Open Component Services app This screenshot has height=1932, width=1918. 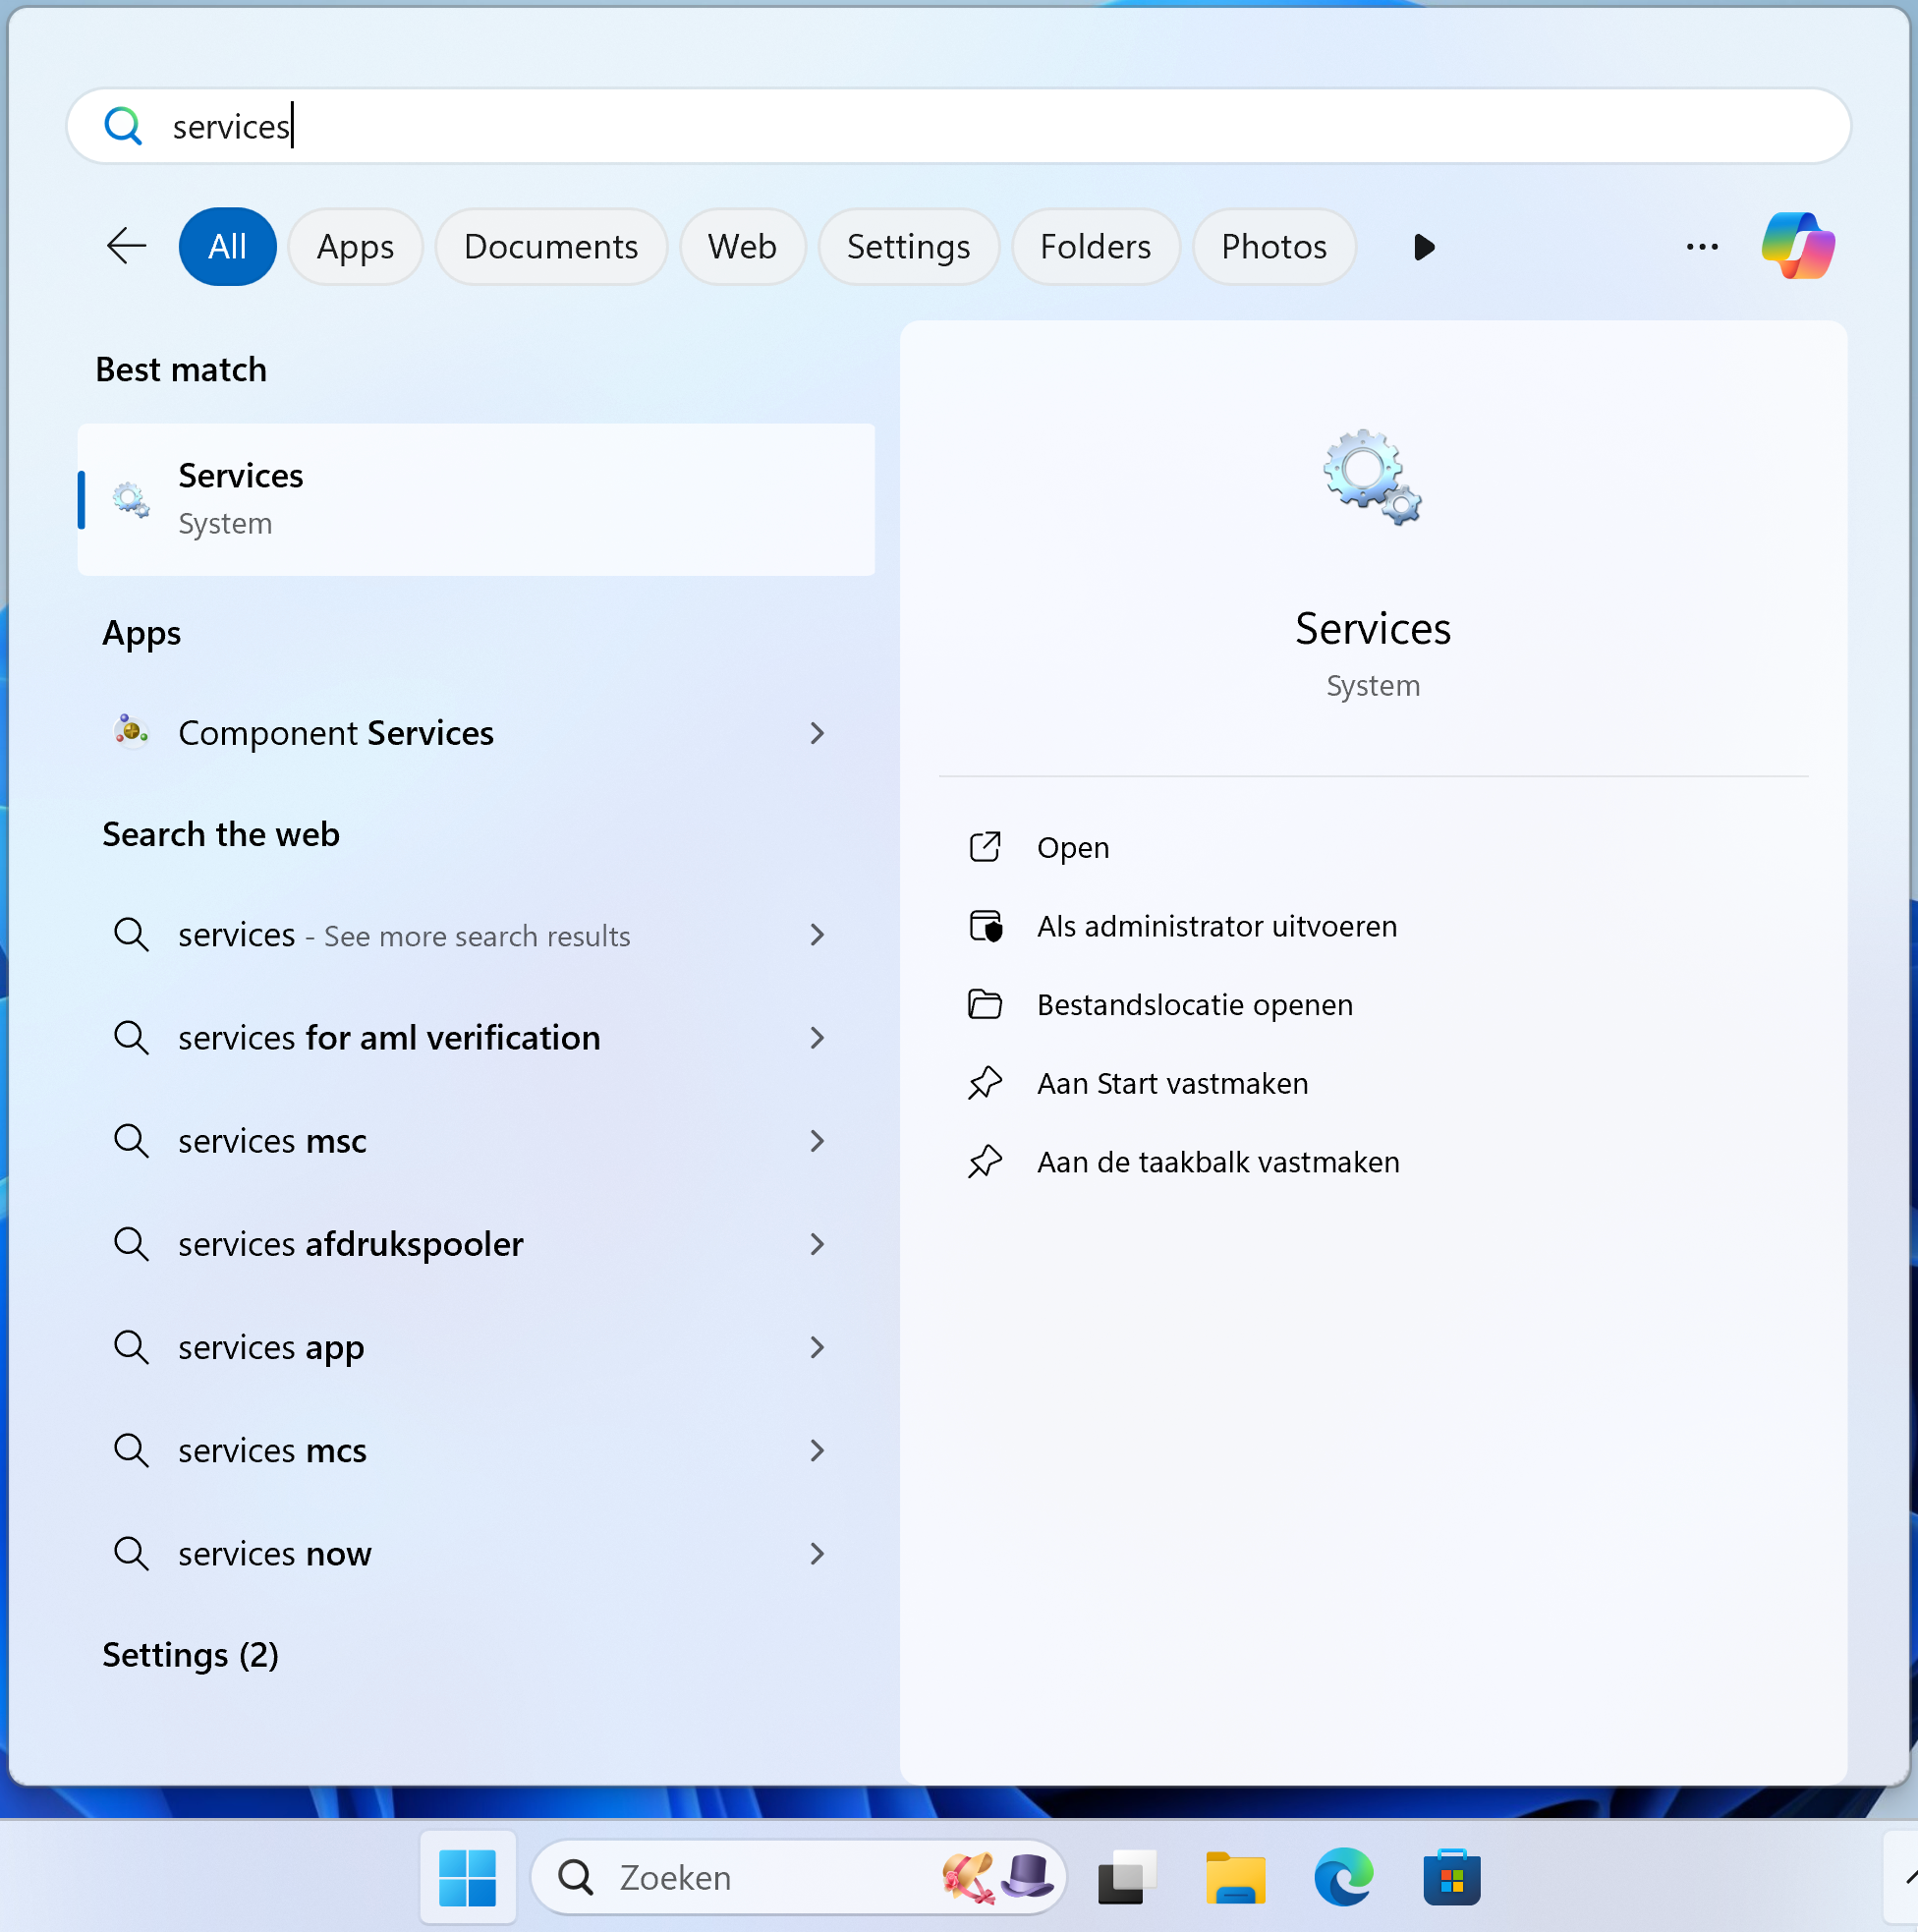[x=334, y=732]
